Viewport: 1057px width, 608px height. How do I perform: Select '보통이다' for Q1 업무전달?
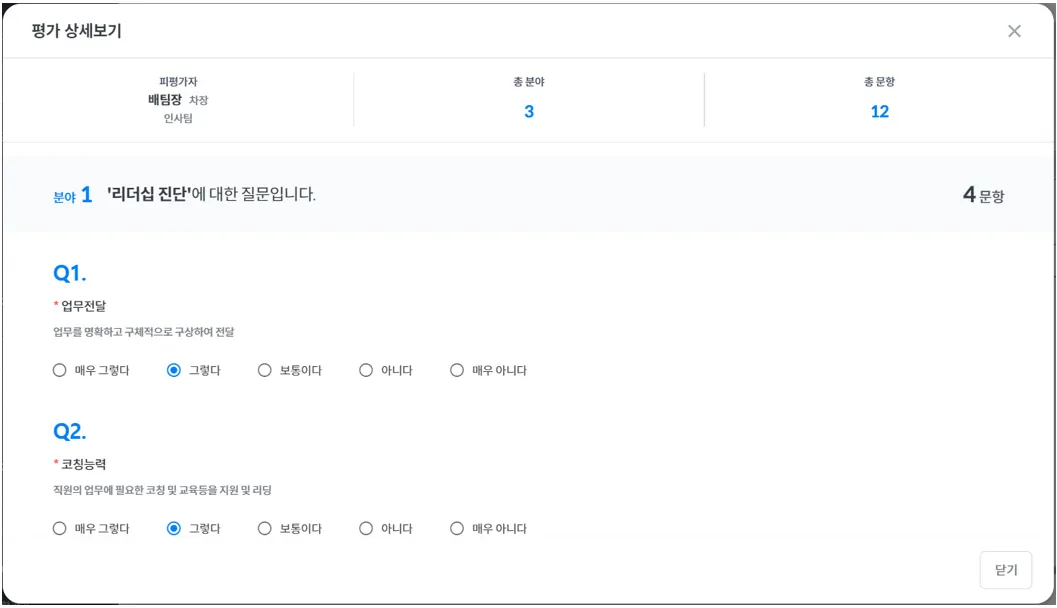264,370
